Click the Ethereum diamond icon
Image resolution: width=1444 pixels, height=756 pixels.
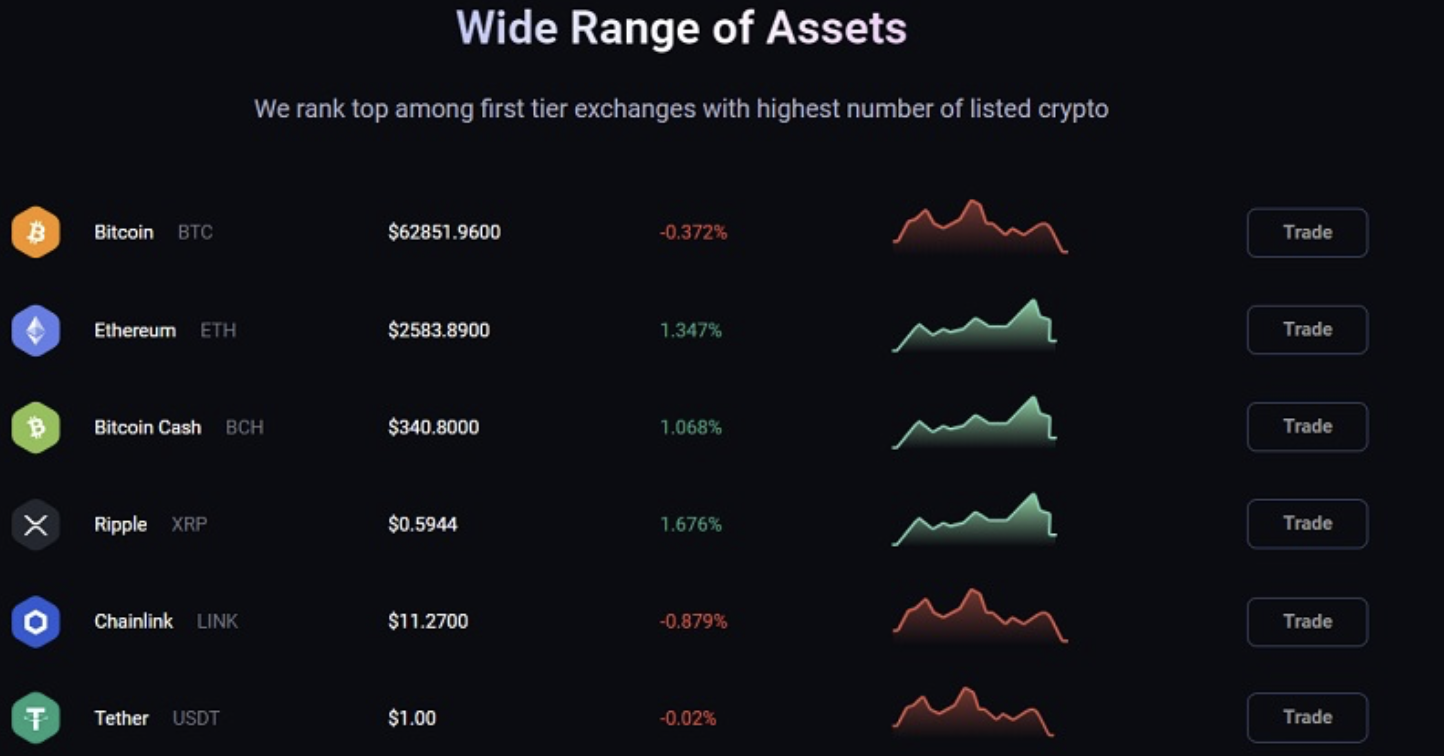point(36,331)
